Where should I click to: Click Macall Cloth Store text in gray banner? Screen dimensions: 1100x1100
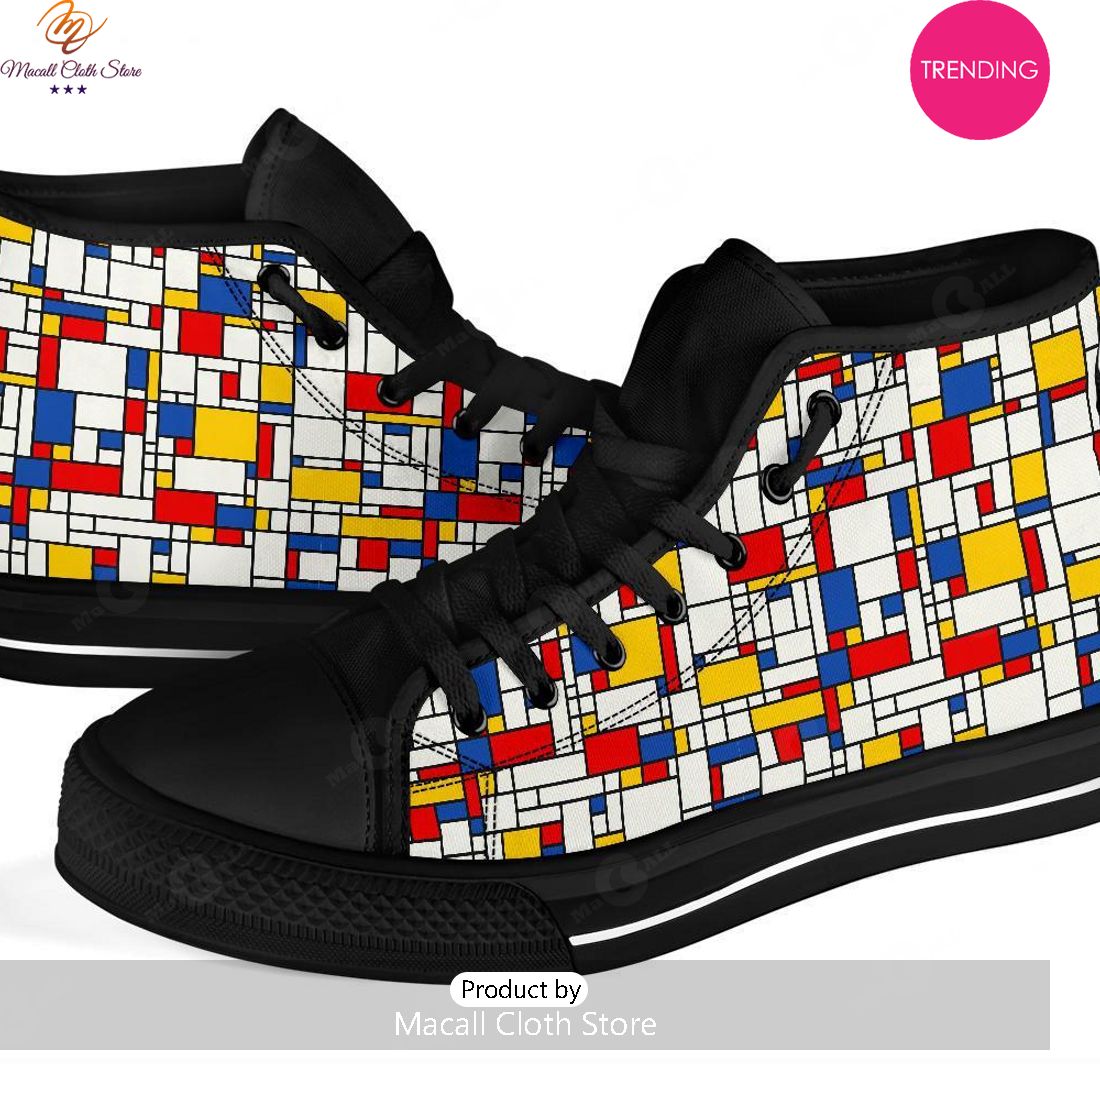525,1024
